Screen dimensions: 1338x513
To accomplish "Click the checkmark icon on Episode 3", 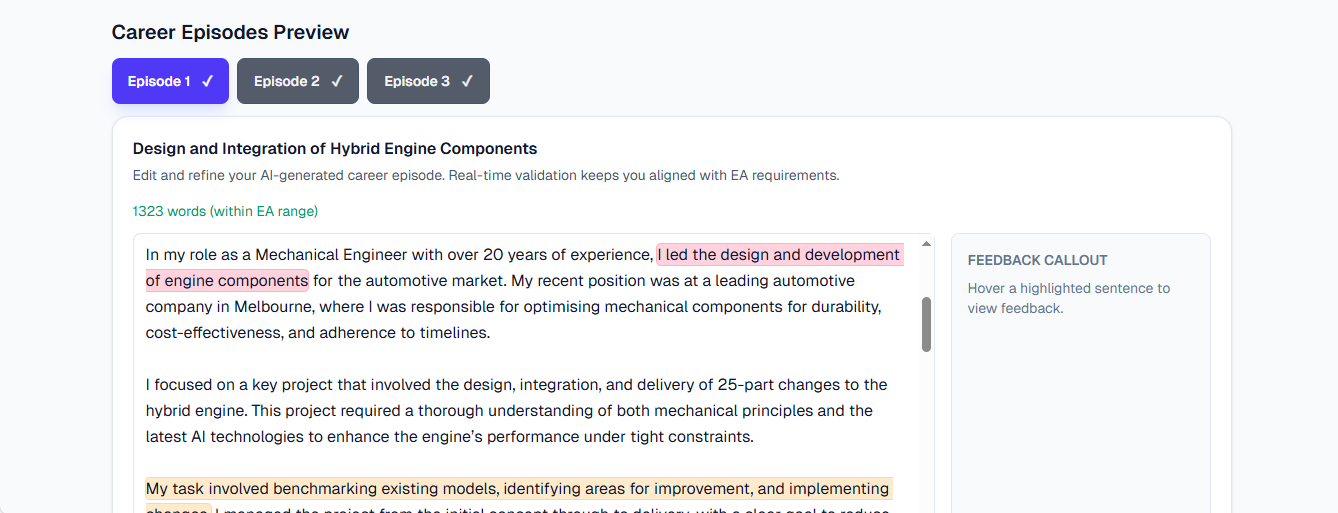I will click(x=467, y=81).
